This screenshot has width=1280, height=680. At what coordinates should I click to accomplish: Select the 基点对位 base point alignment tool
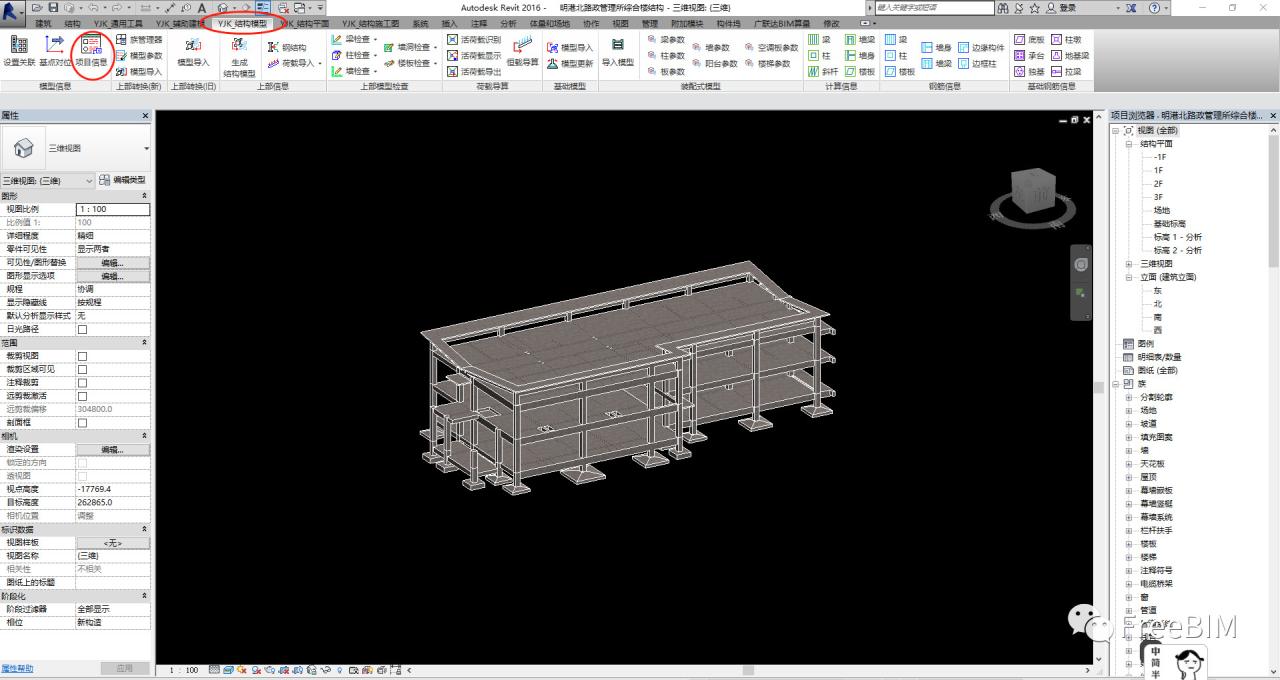(55, 50)
